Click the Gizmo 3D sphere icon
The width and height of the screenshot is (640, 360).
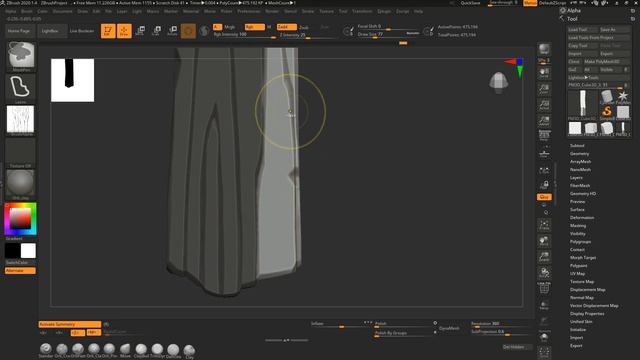pyautogui.click(x=188, y=31)
